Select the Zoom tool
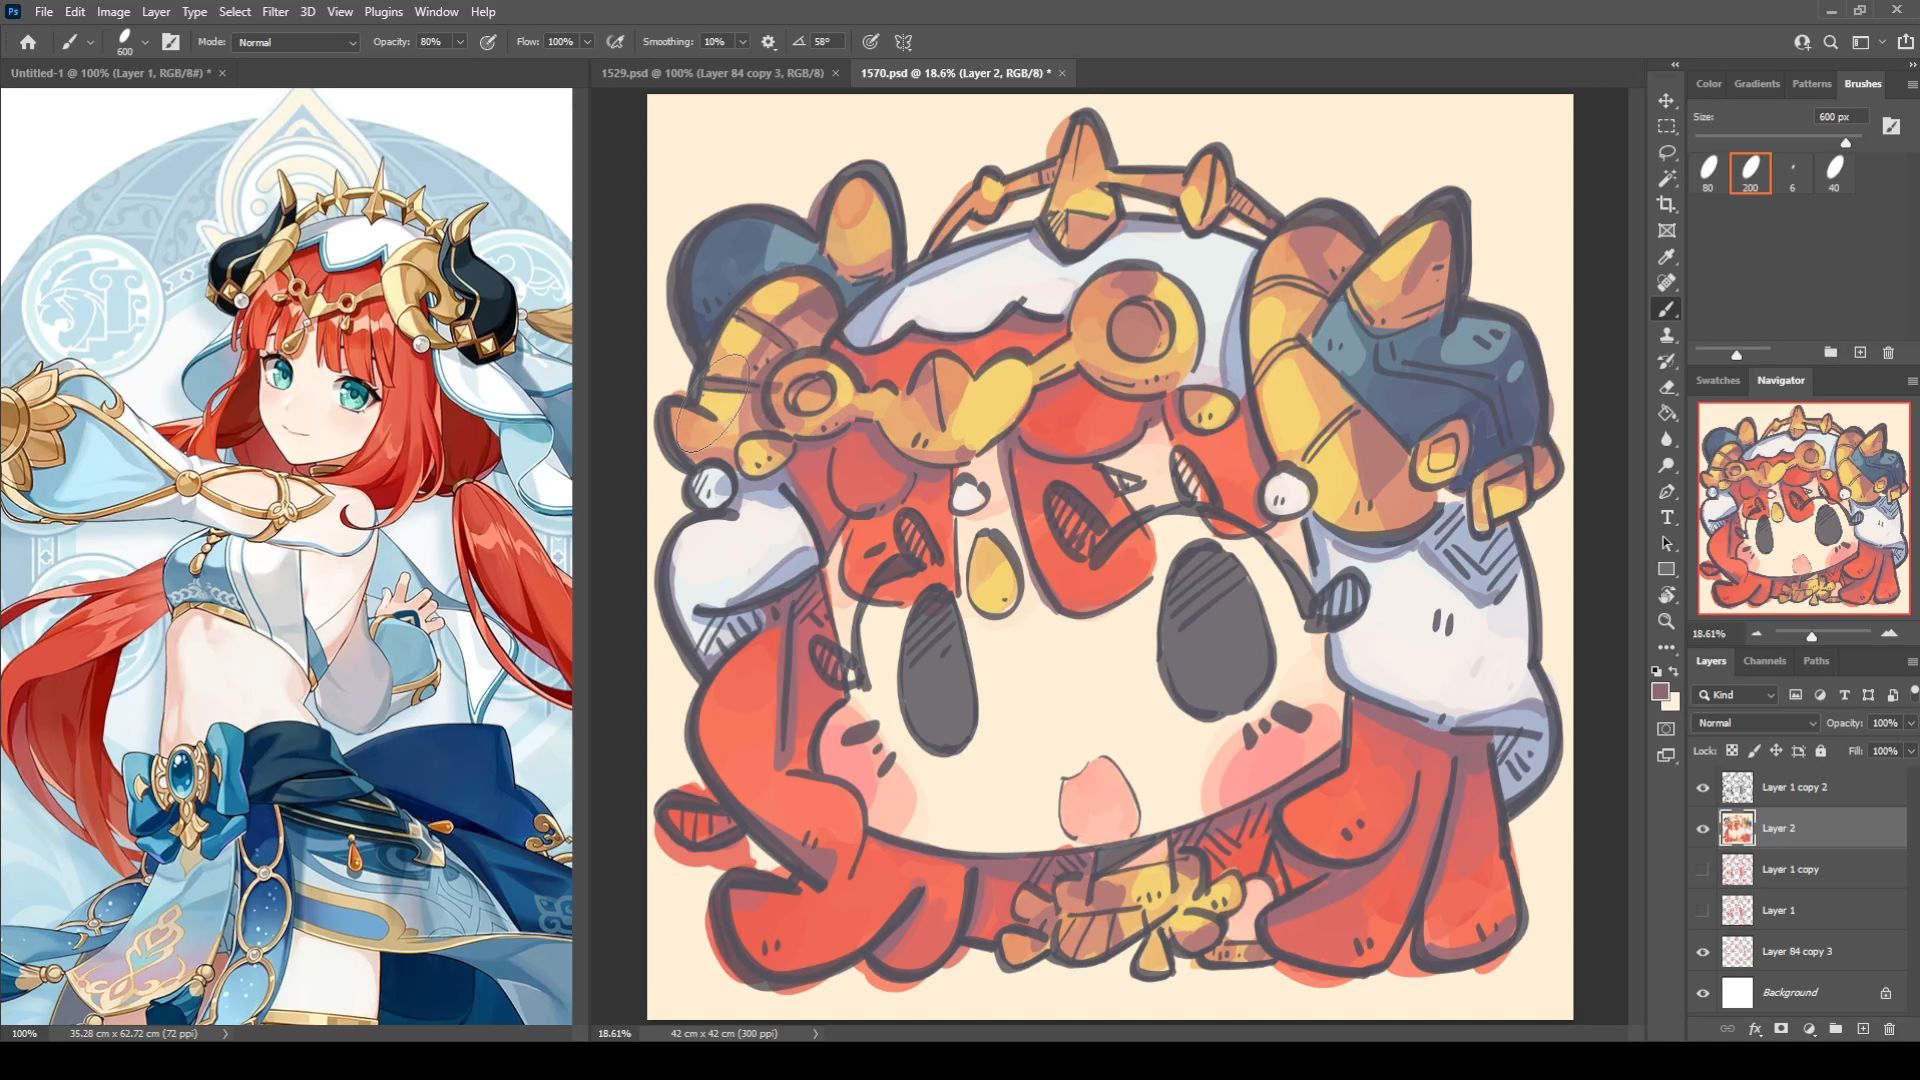1920x1080 pixels. pyautogui.click(x=1666, y=621)
